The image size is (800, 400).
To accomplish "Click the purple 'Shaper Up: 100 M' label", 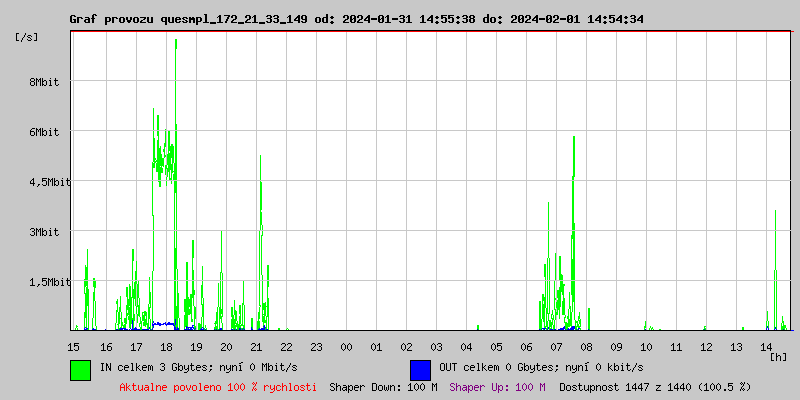I will click(497, 386).
